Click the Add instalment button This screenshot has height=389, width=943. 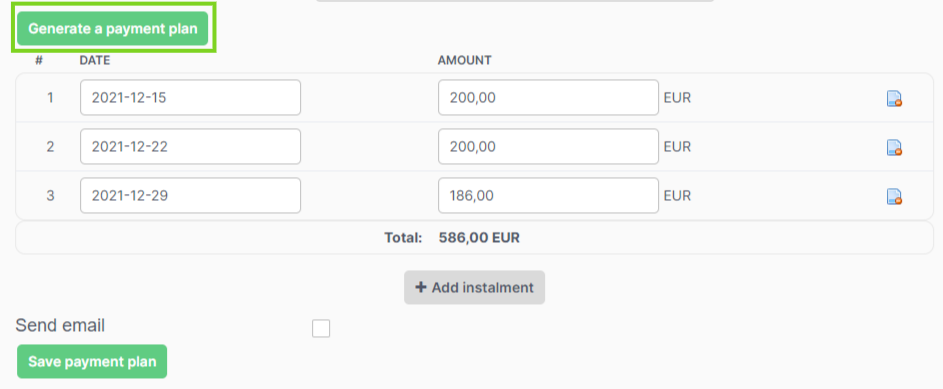coord(475,287)
